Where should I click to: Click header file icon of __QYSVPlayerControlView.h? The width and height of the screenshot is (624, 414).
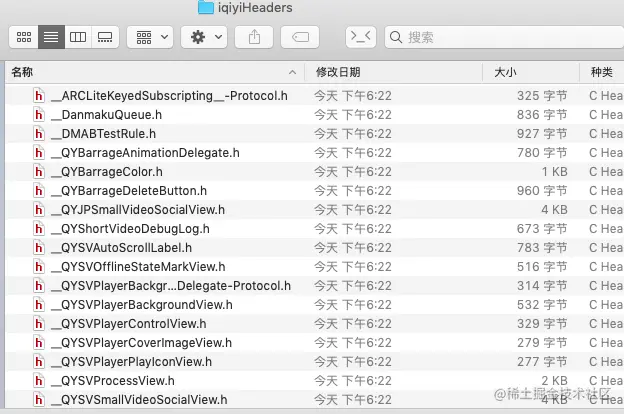coord(39,324)
